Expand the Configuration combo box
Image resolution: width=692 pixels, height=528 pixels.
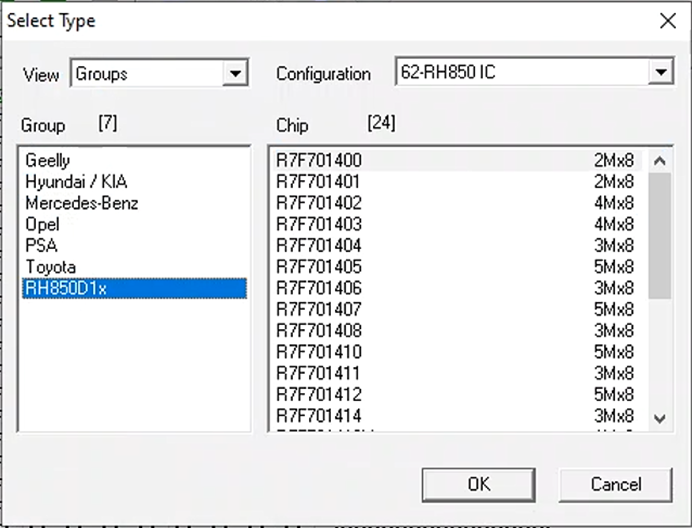(x=660, y=73)
